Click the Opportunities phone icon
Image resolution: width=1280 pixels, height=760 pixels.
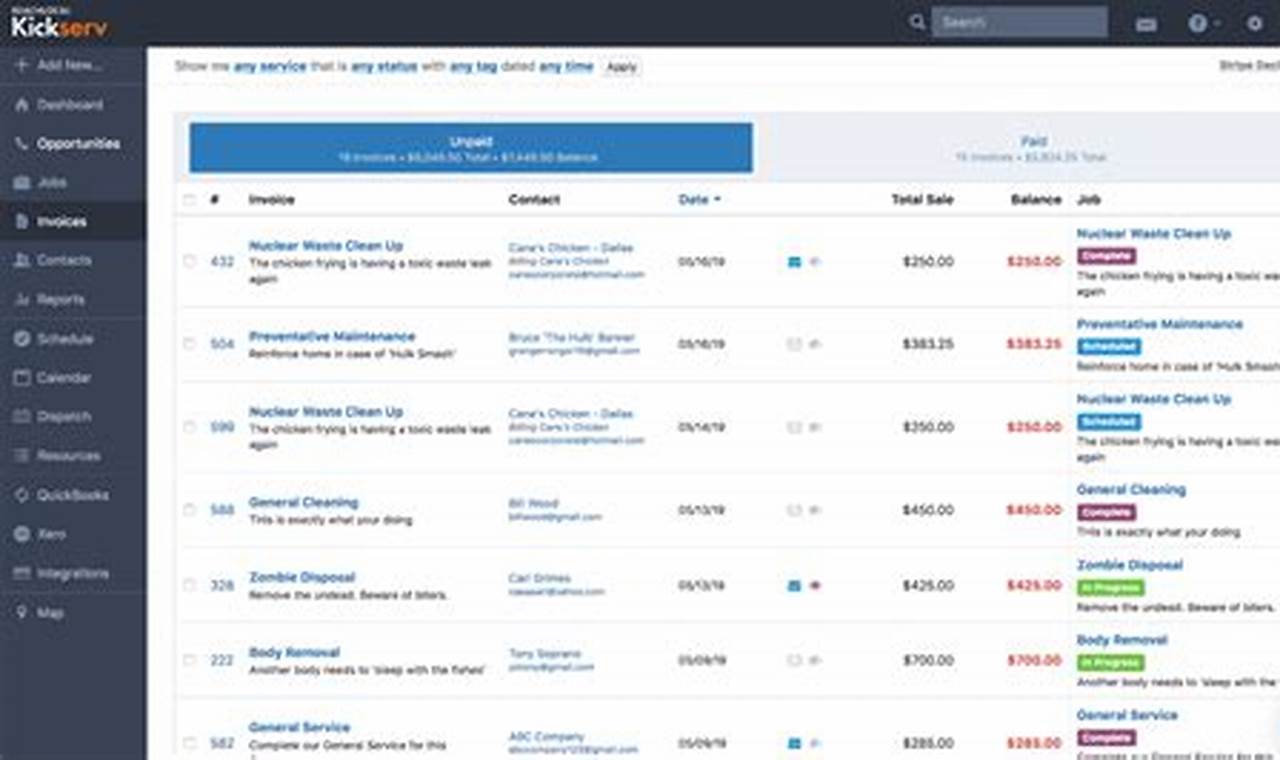click(x=22, y=143)
